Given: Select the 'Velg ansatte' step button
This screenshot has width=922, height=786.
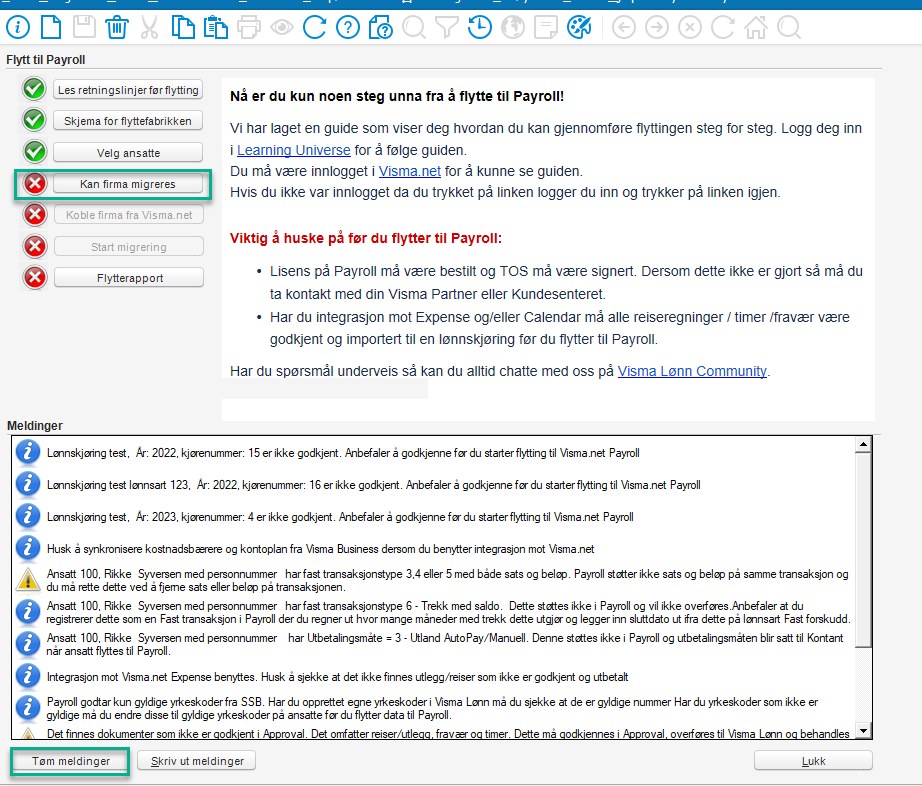Looking at the screenshot, I should click(128, 153).
